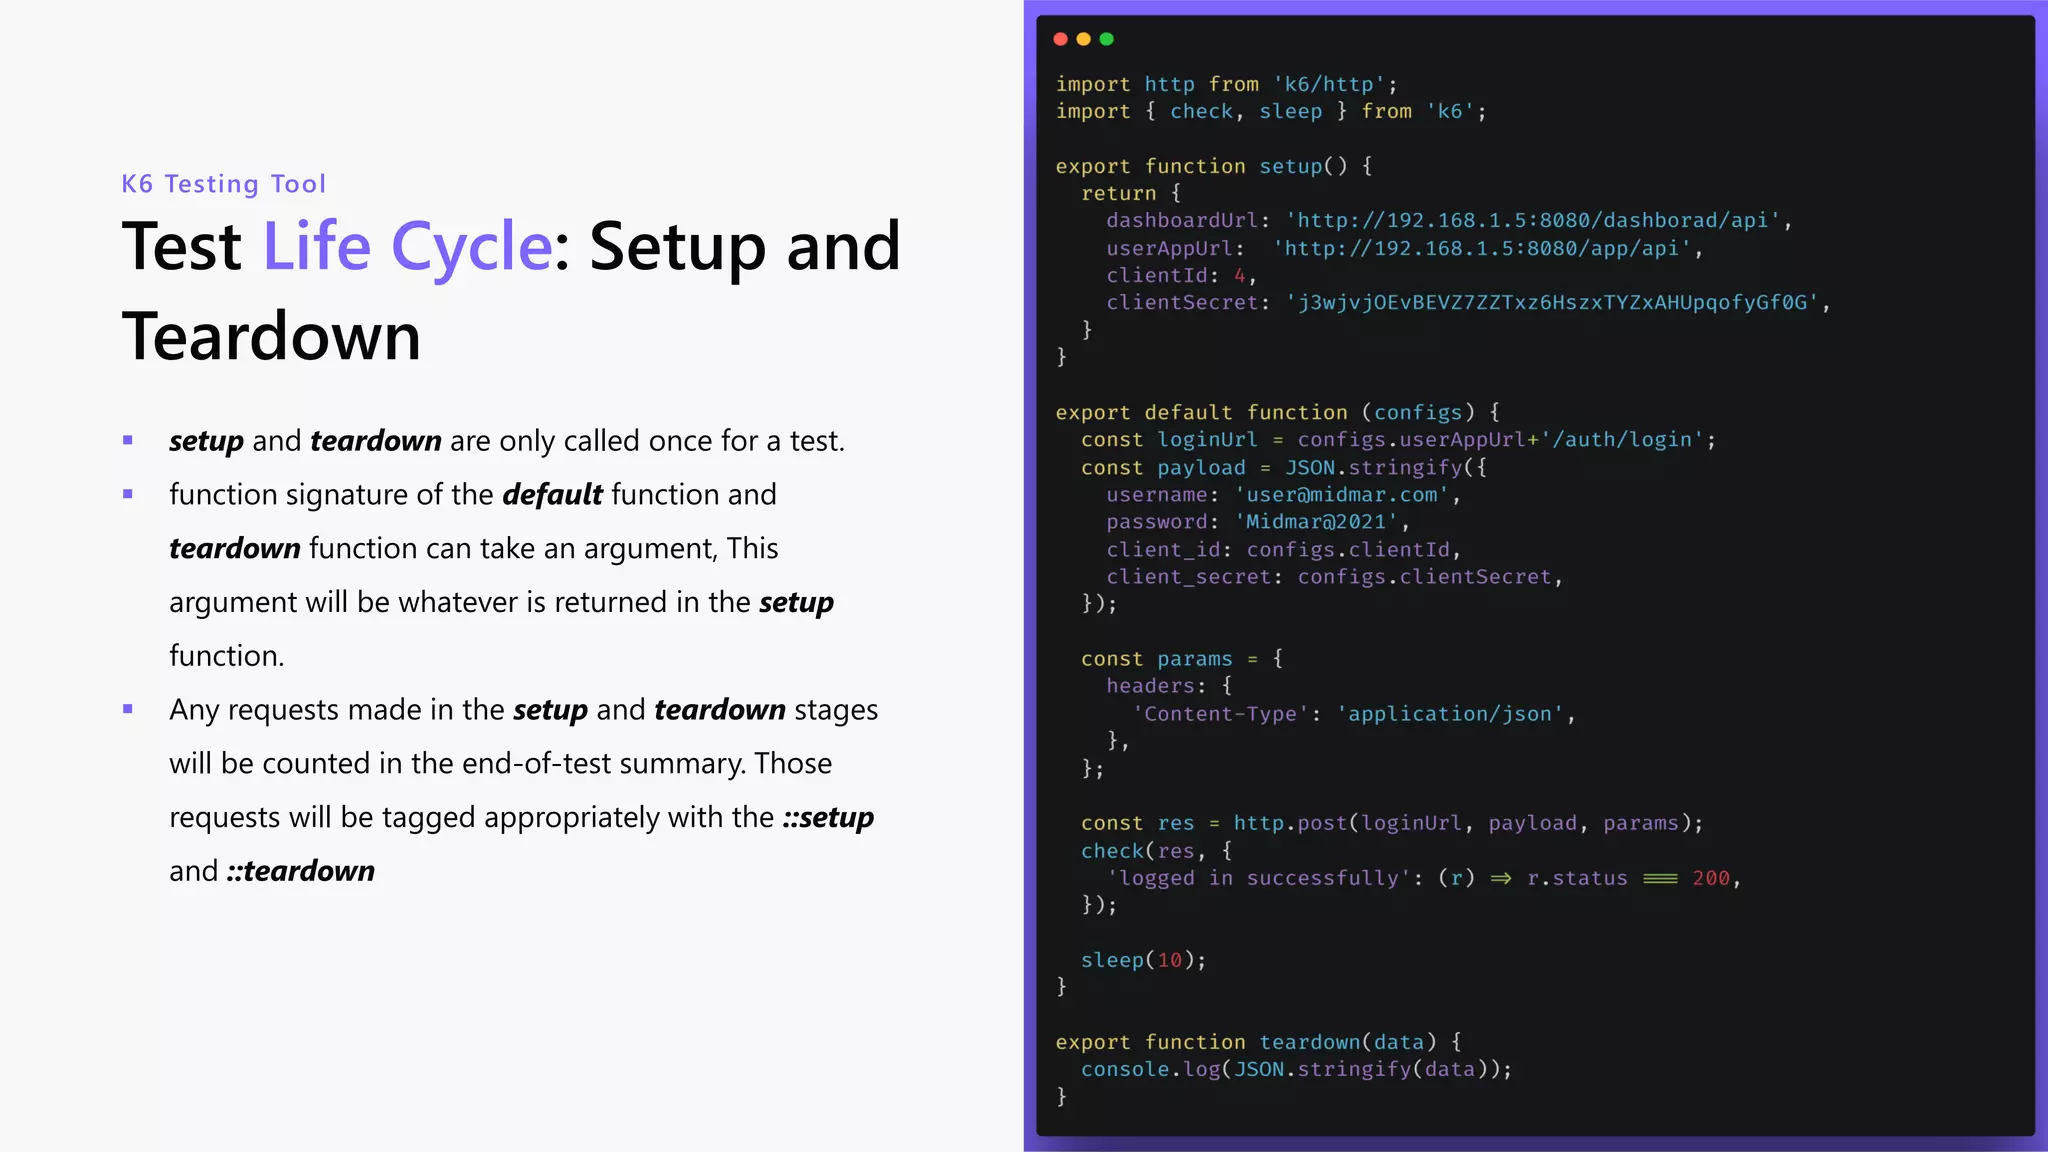This screenshot has width=2048, height=1152.
Task: Click the 'check(res, {' code line
Action: pyautogui.click(x=1157, y=851)
